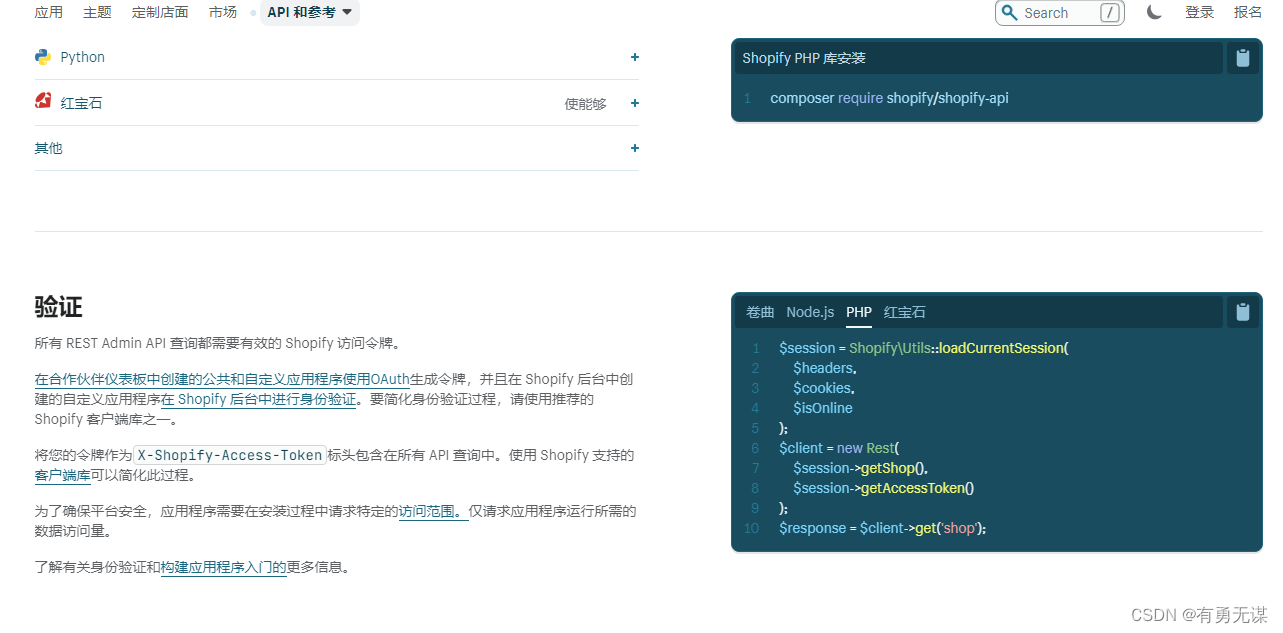The image size is (1283, 633).
Task: Click the 登录 link
Action: [x=1199, y=12]
